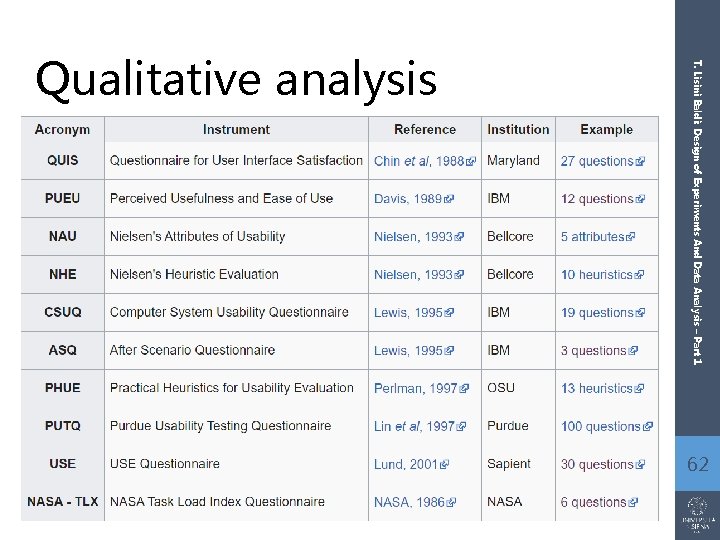Click the Institution column header
This screenshot has width=720, height=540.
pos(518,129)
